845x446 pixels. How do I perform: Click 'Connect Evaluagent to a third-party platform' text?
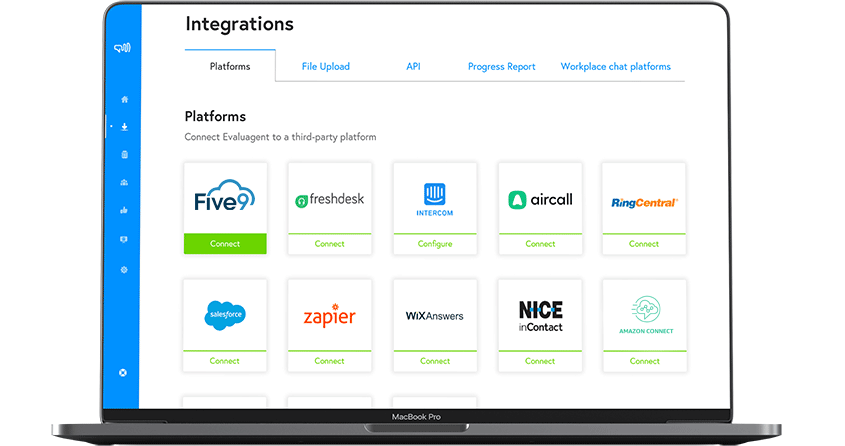pyautogui.click(x=280, y=137)
